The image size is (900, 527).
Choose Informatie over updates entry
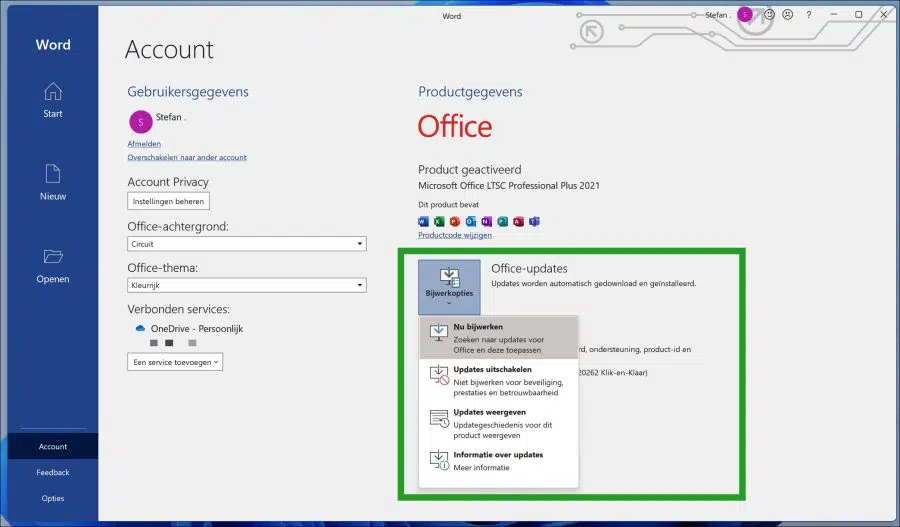[499, 461]
